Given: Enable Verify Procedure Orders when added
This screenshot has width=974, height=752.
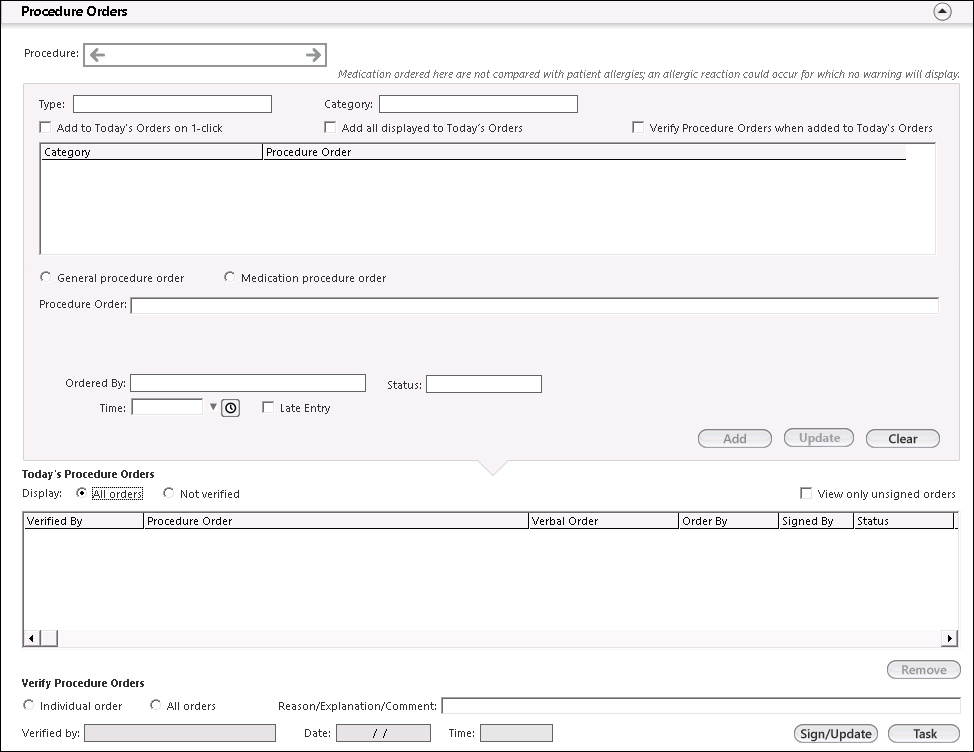Looking at the screenshot, I should coord(638,128).
